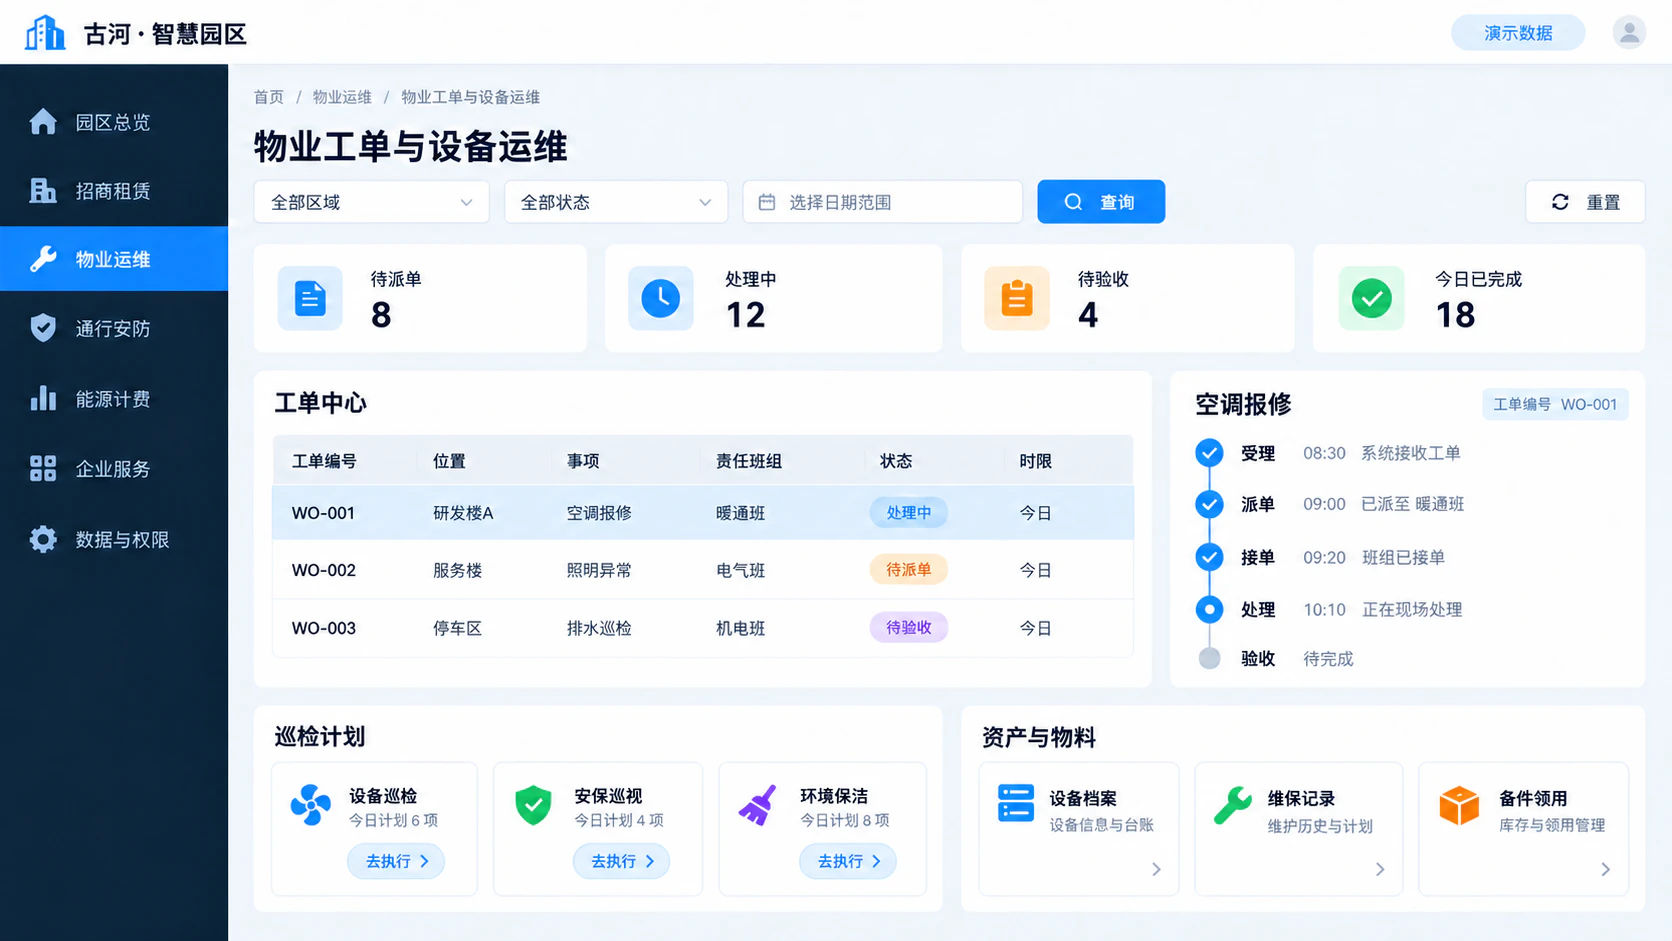
Task: Open 企业服务 sidebar item
Action: (114, 468)
